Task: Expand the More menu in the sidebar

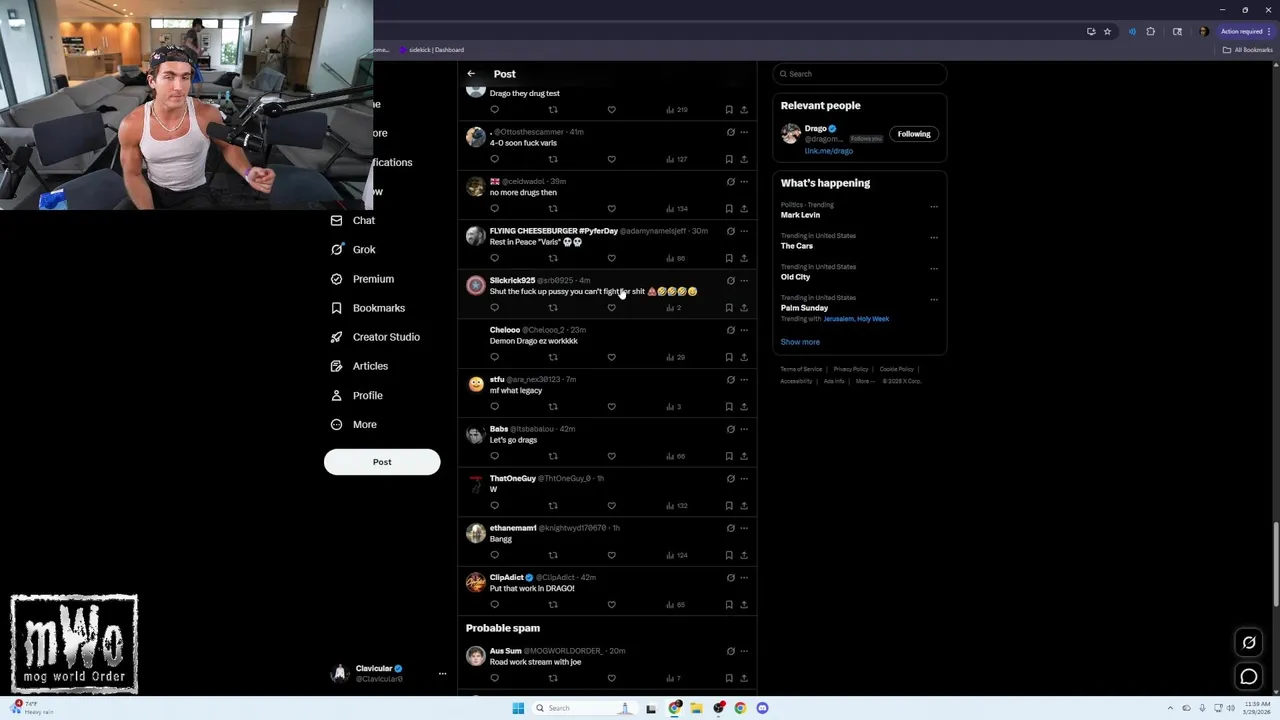Action: tap(354, 424)
